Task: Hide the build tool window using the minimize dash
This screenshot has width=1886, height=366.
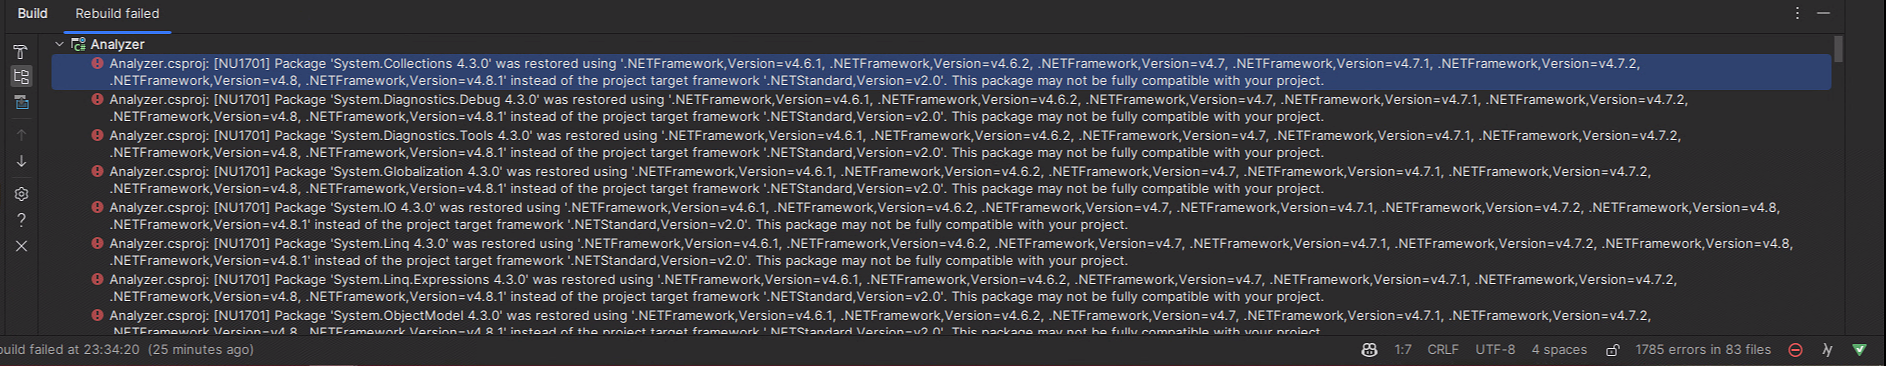Action: tap(1823, 13)
